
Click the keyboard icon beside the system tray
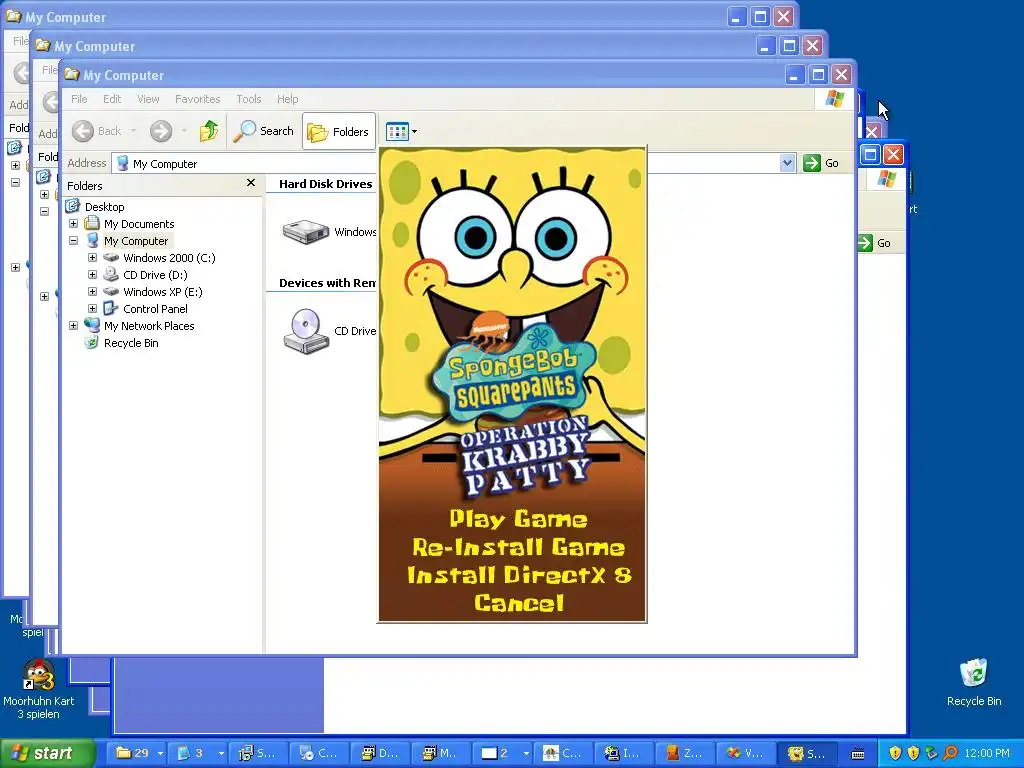pos(858,754)
